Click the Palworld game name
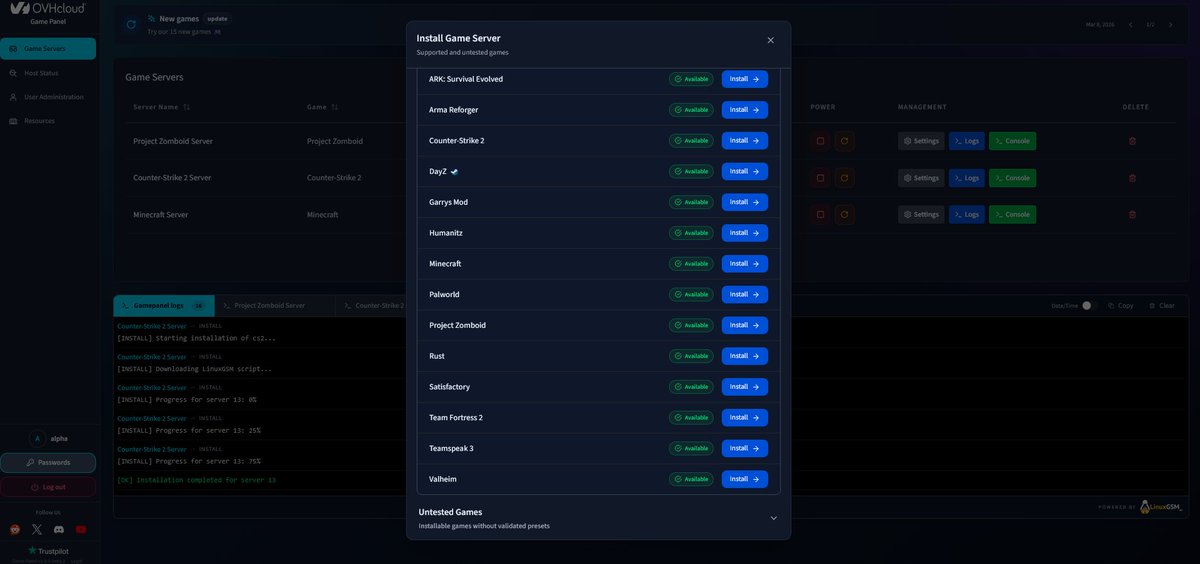The height and width of the screenshot is (564, 1200). 444,295
